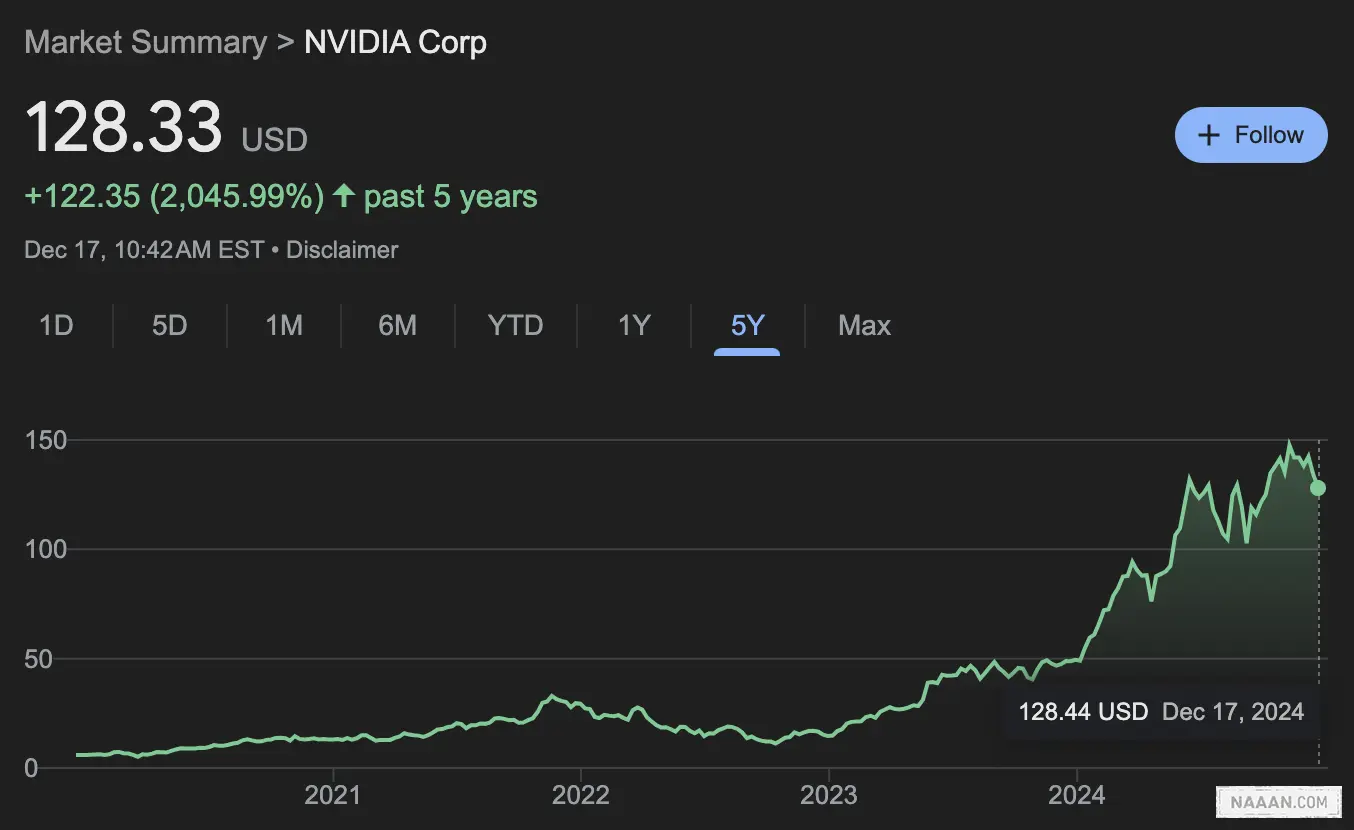Click the Follow button
This screenshot has width=1354, height=830.
[1251, 135]
